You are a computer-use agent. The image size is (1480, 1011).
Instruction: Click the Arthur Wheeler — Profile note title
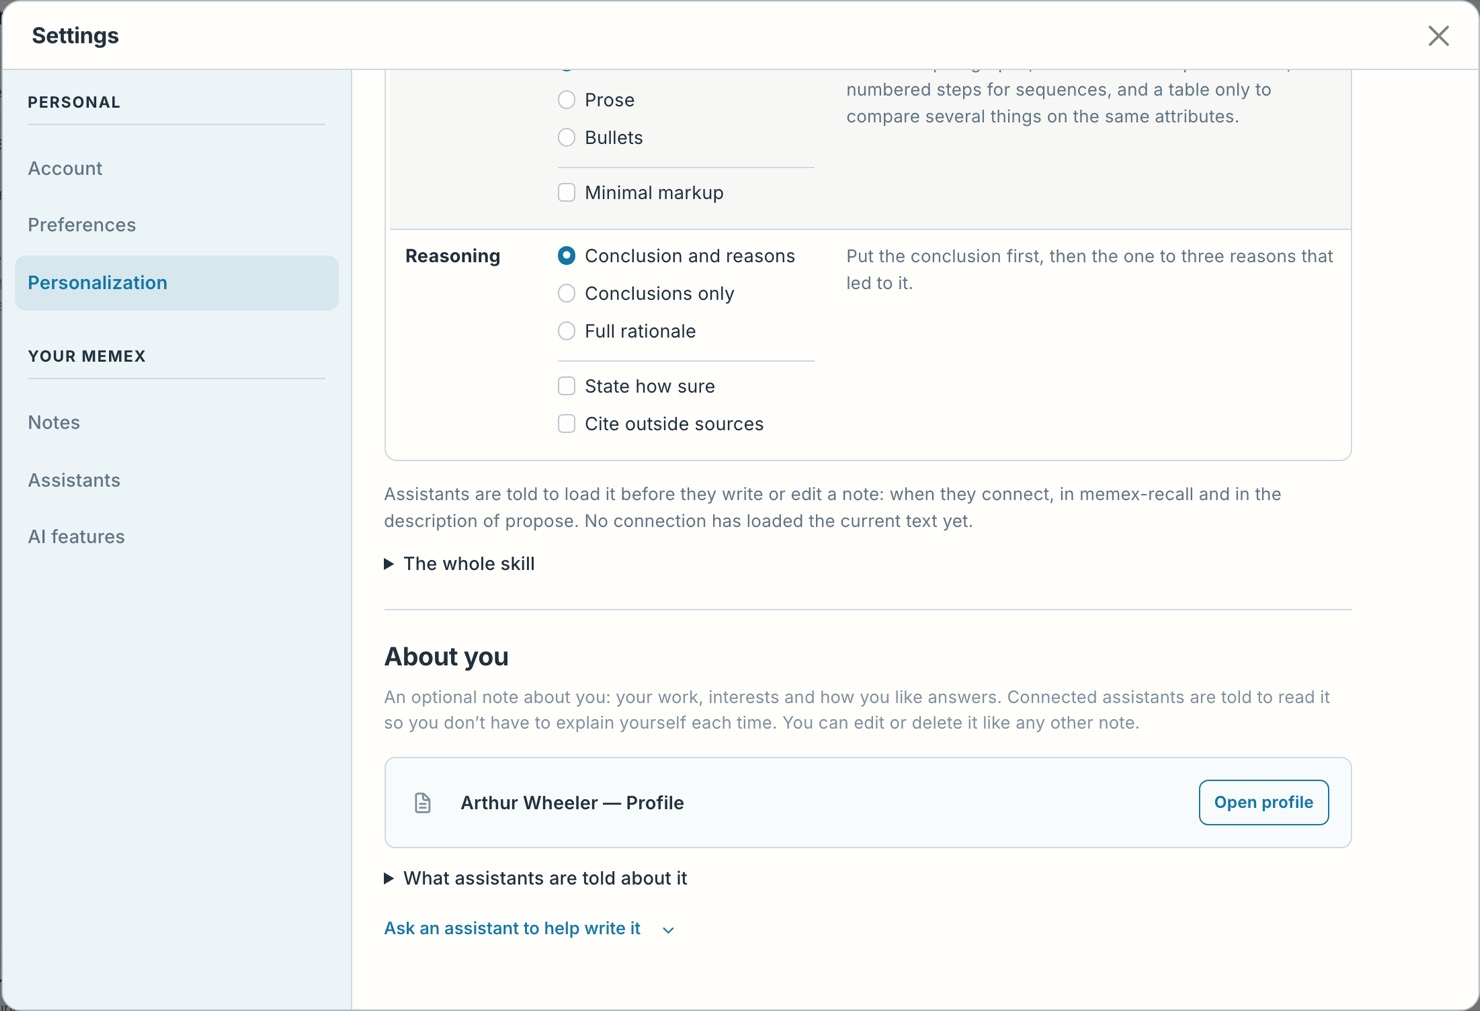tap(572, 803)
